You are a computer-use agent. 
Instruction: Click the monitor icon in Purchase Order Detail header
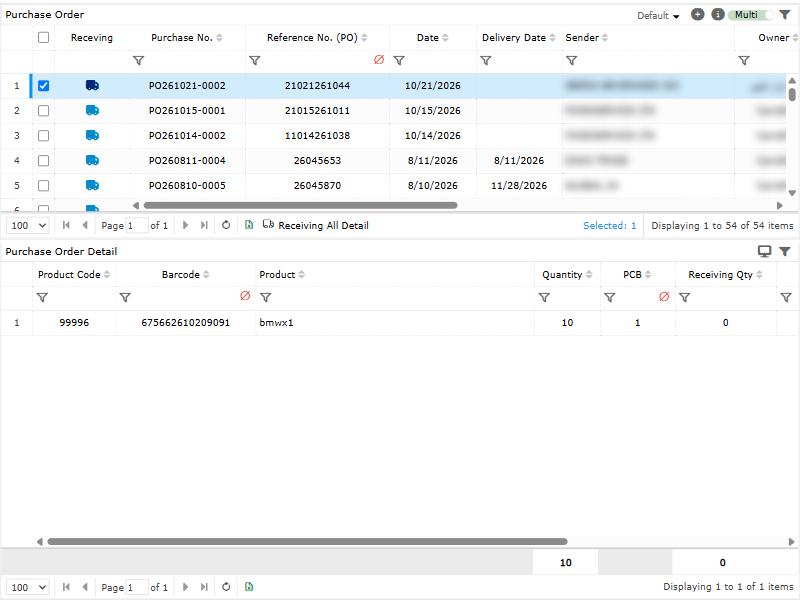tap(764, 251)
